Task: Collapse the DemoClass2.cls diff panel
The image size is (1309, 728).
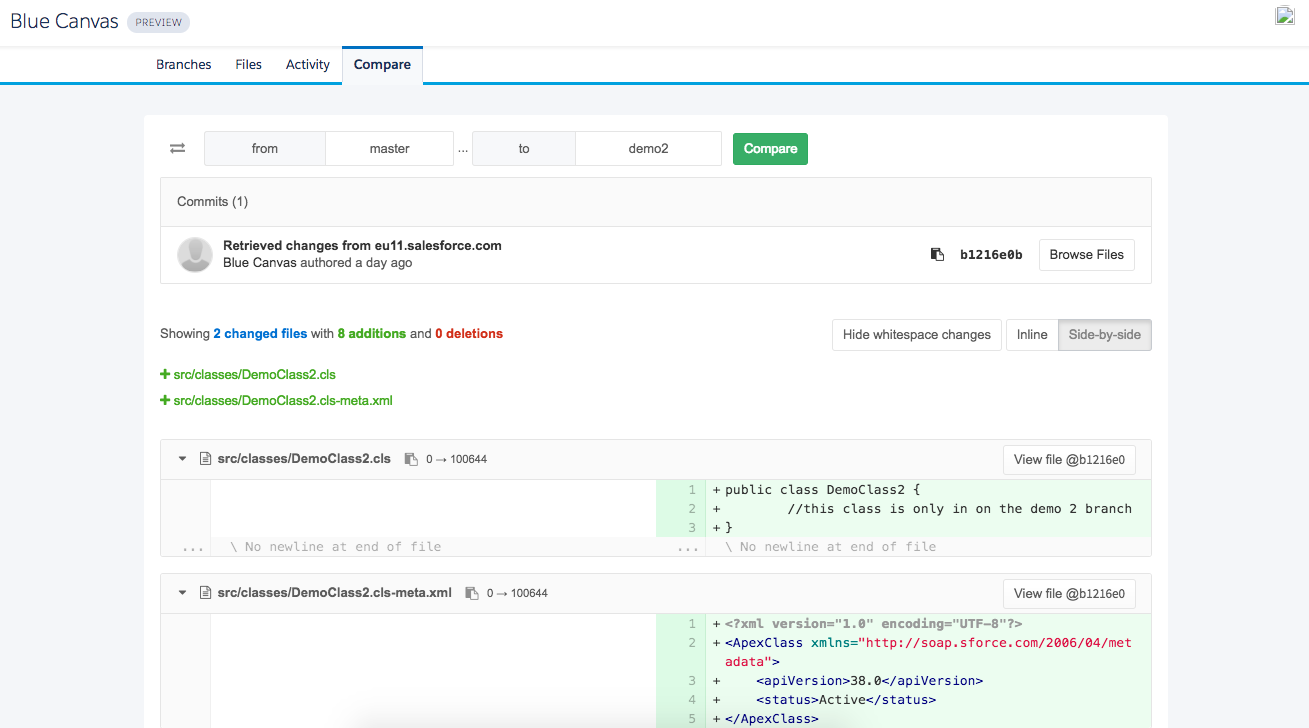Action: click(x=183, y=459)
